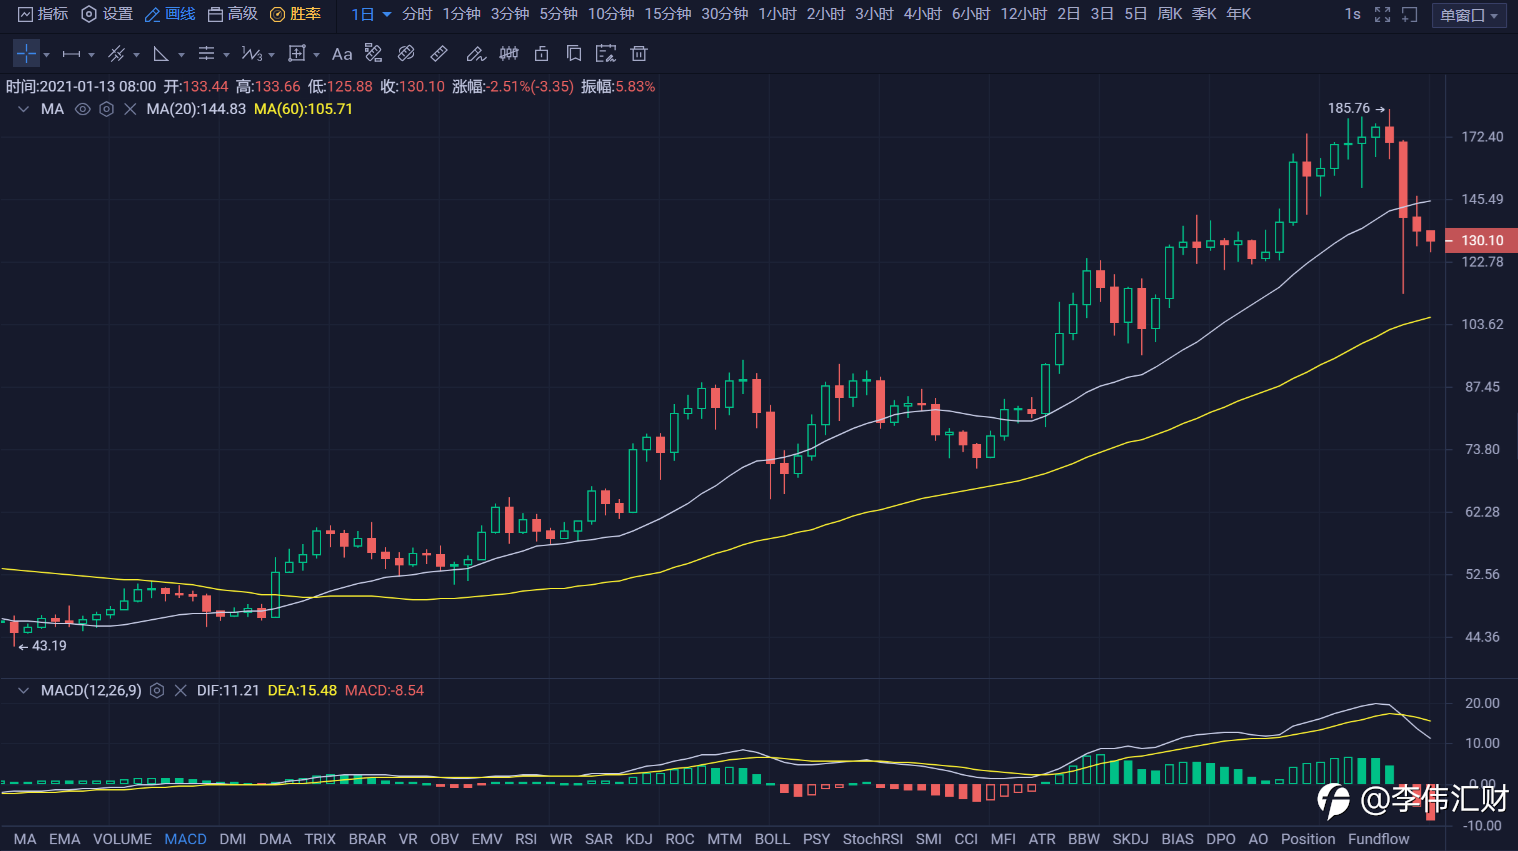Switch to 1小时 timeframe
The width and height of the screenshot is (1518, 851).
pyautogui.click(x=777, y=14)
